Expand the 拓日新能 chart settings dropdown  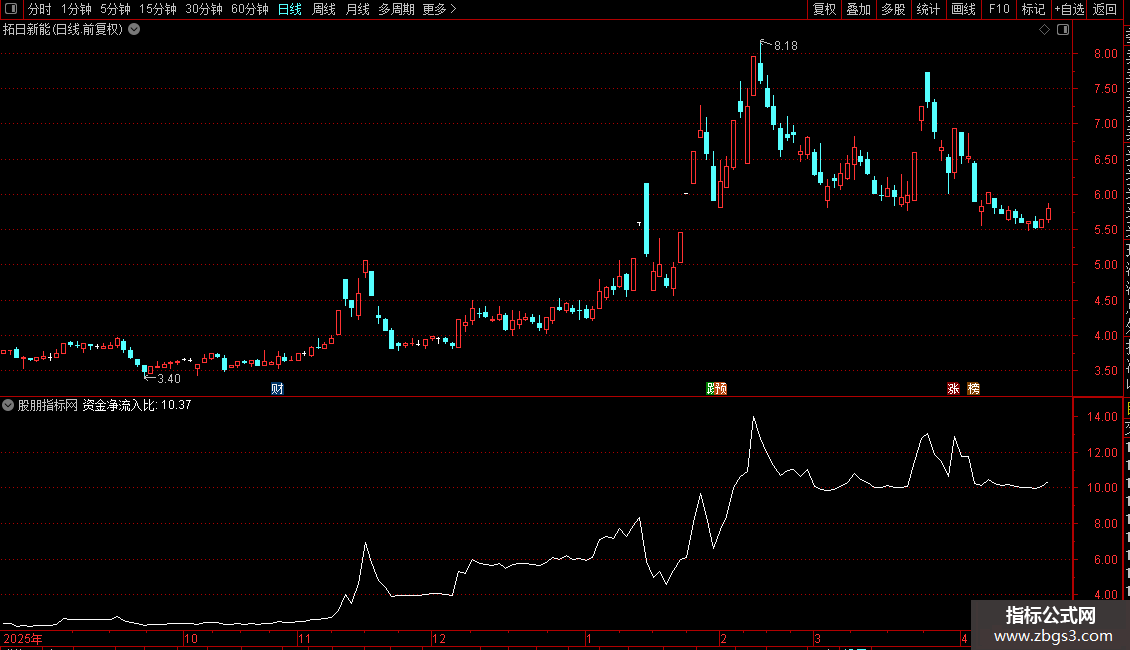click(134, 30)
